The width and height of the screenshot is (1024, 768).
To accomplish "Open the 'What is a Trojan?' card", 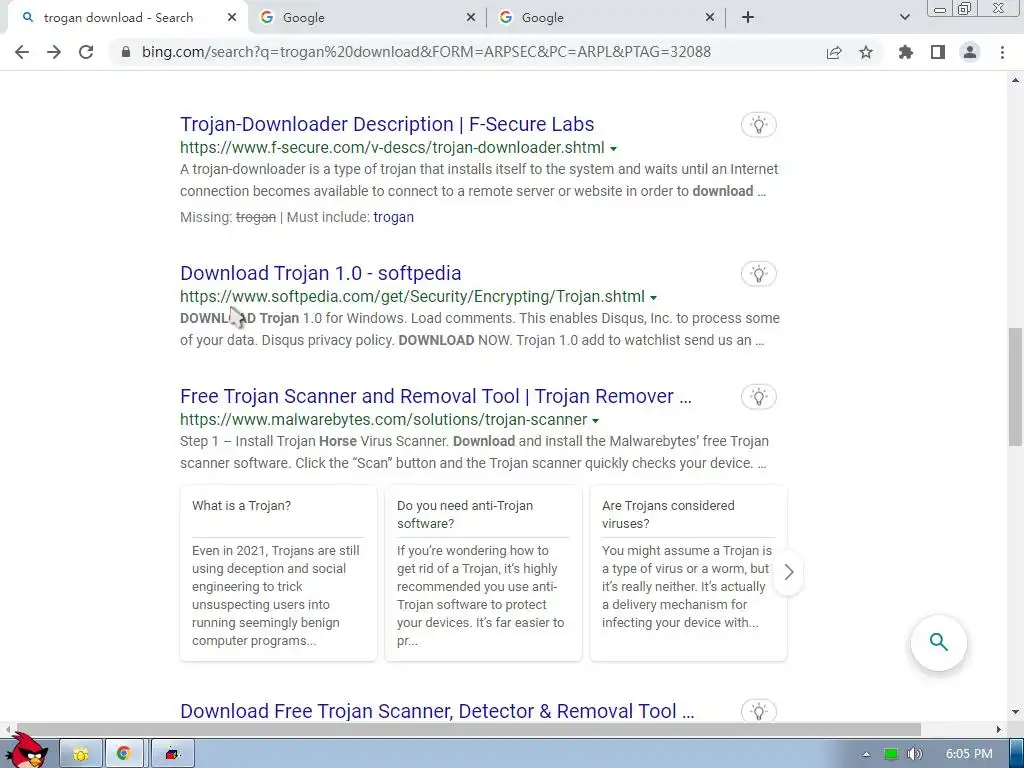I will tap(278, 573).
